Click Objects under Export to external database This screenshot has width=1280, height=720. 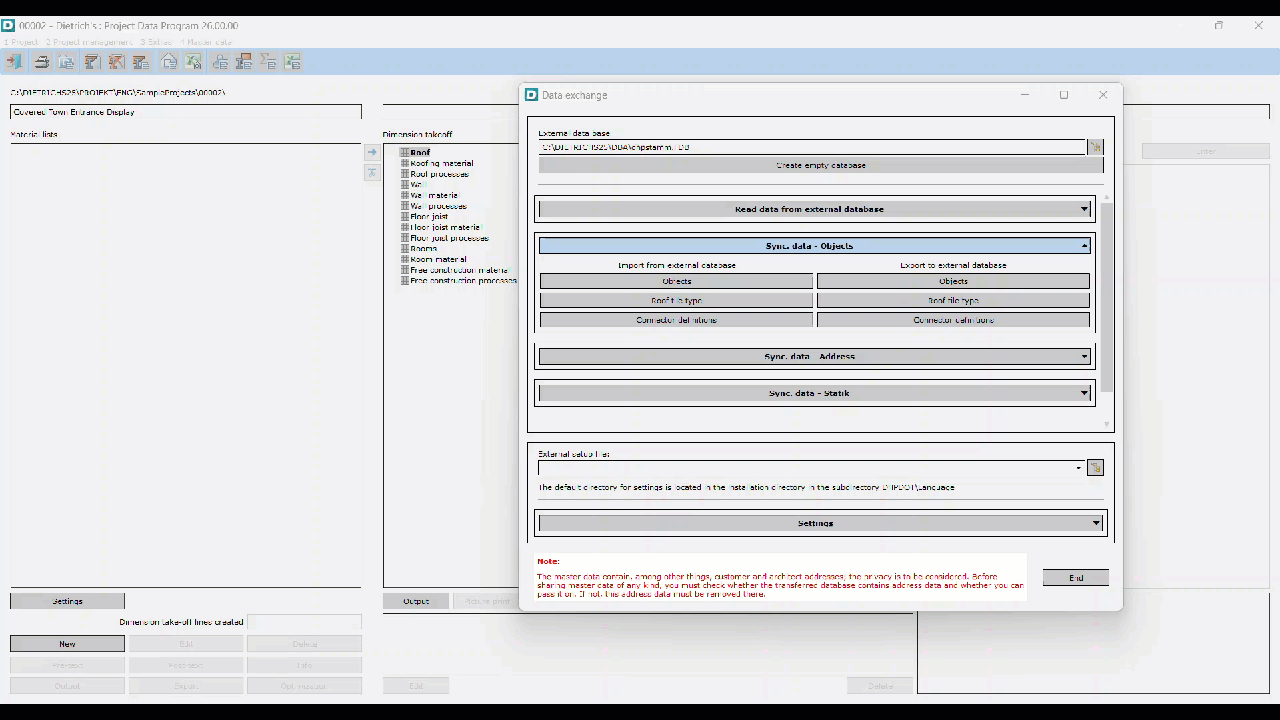pyautogui.click(x=953, y=282)
